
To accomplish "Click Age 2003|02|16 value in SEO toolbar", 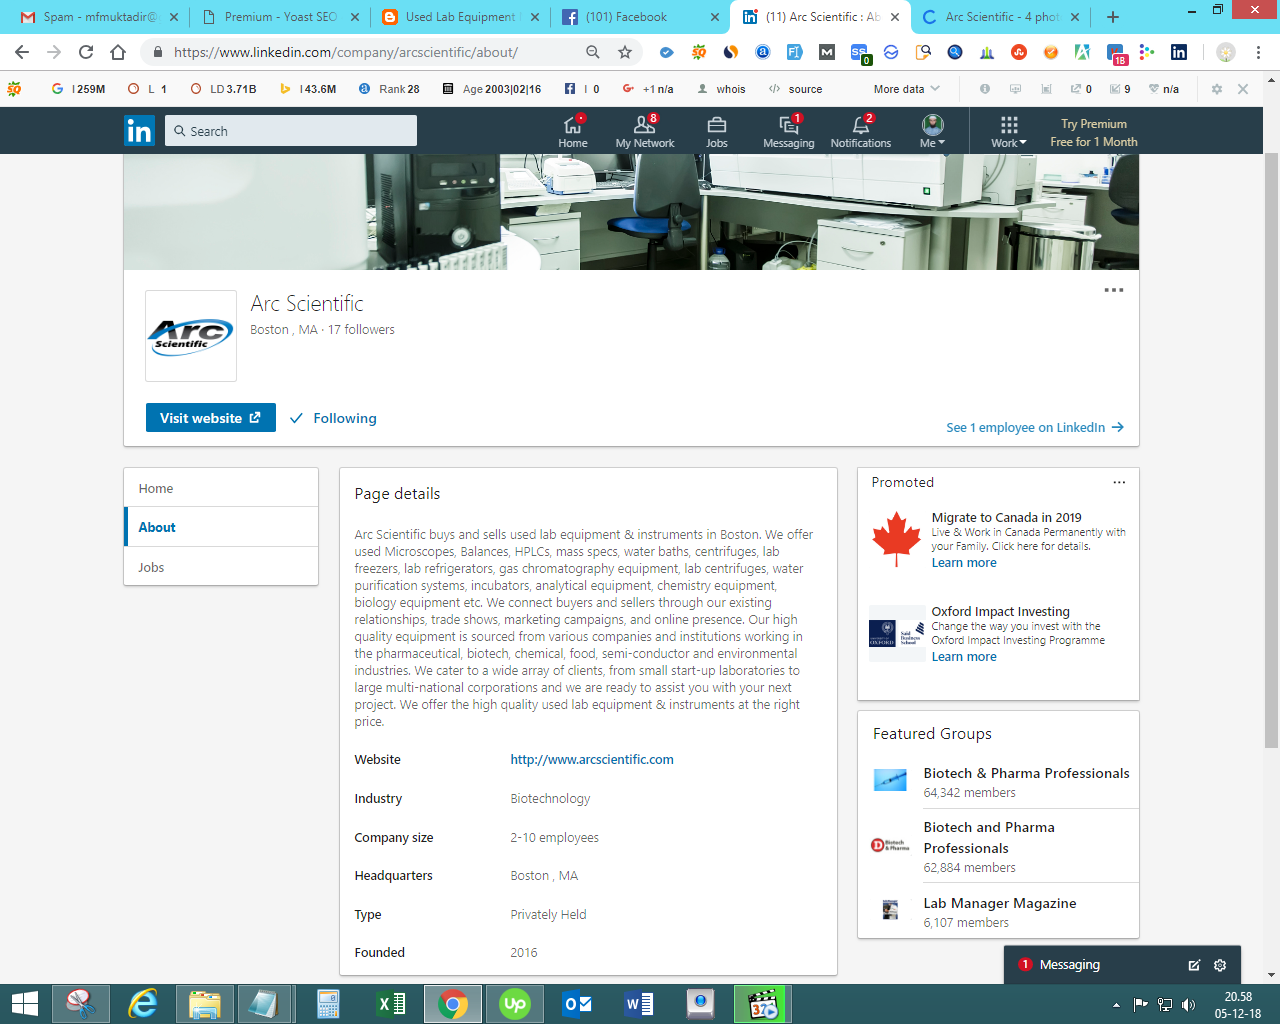I will coord(492,89).
